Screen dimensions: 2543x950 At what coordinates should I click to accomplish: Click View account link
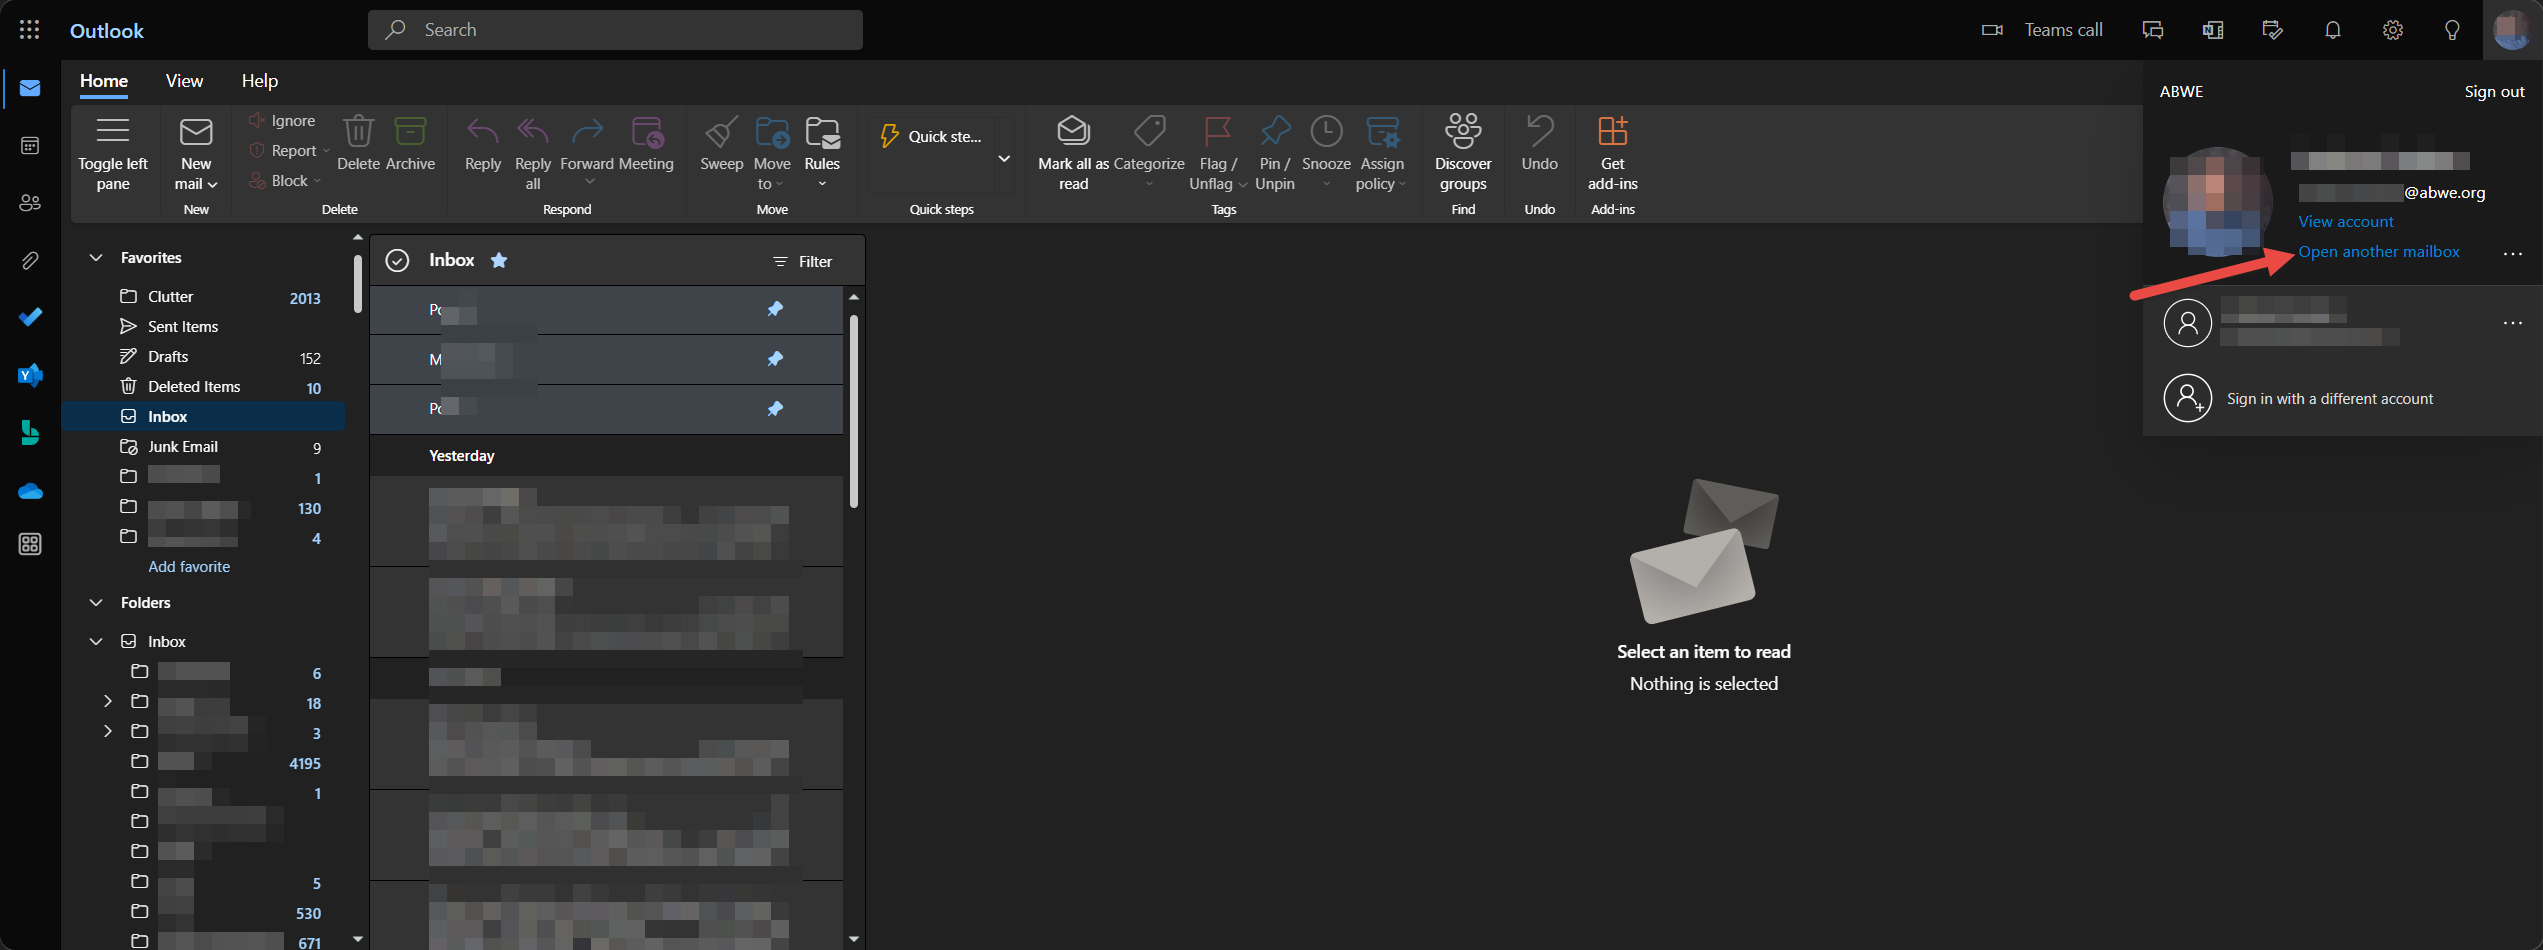point(2346,222)
